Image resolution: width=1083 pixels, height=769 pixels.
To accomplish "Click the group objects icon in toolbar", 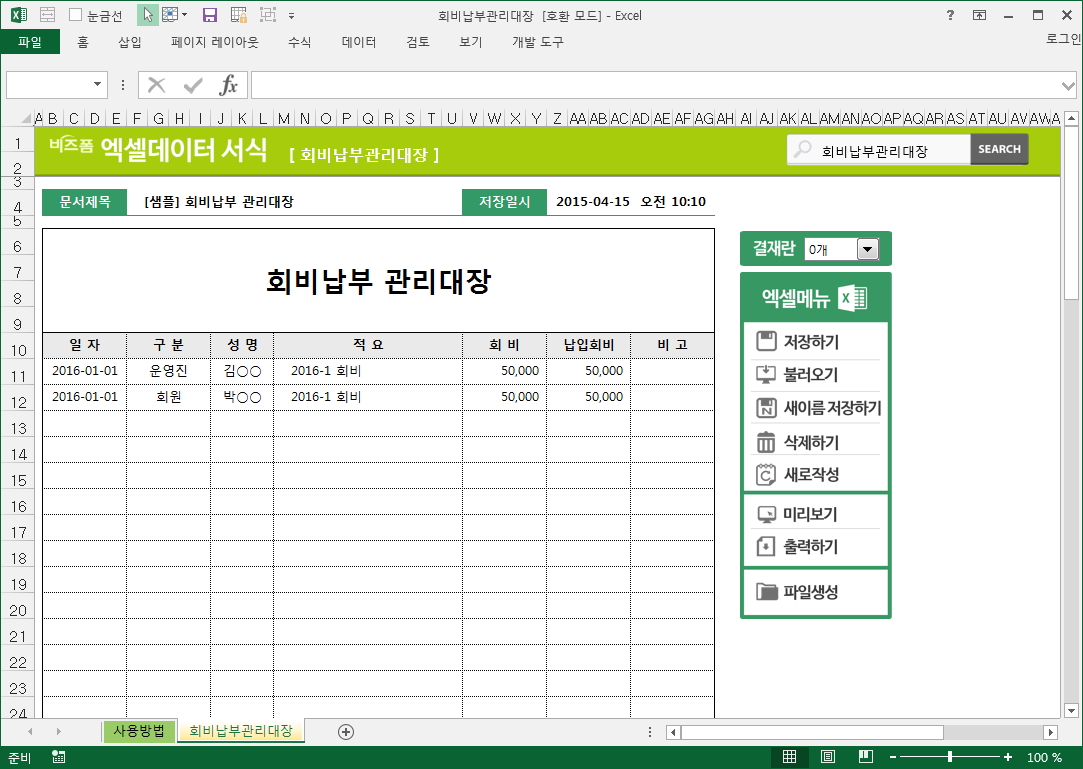I will pos(267,15).
